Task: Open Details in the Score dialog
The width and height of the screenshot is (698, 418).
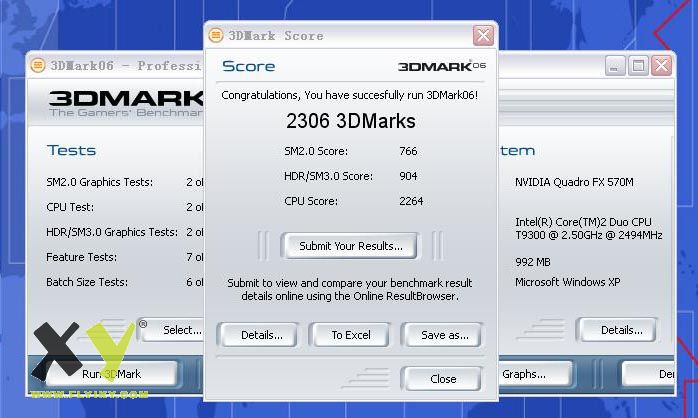Action: click(x=258, y=335)
